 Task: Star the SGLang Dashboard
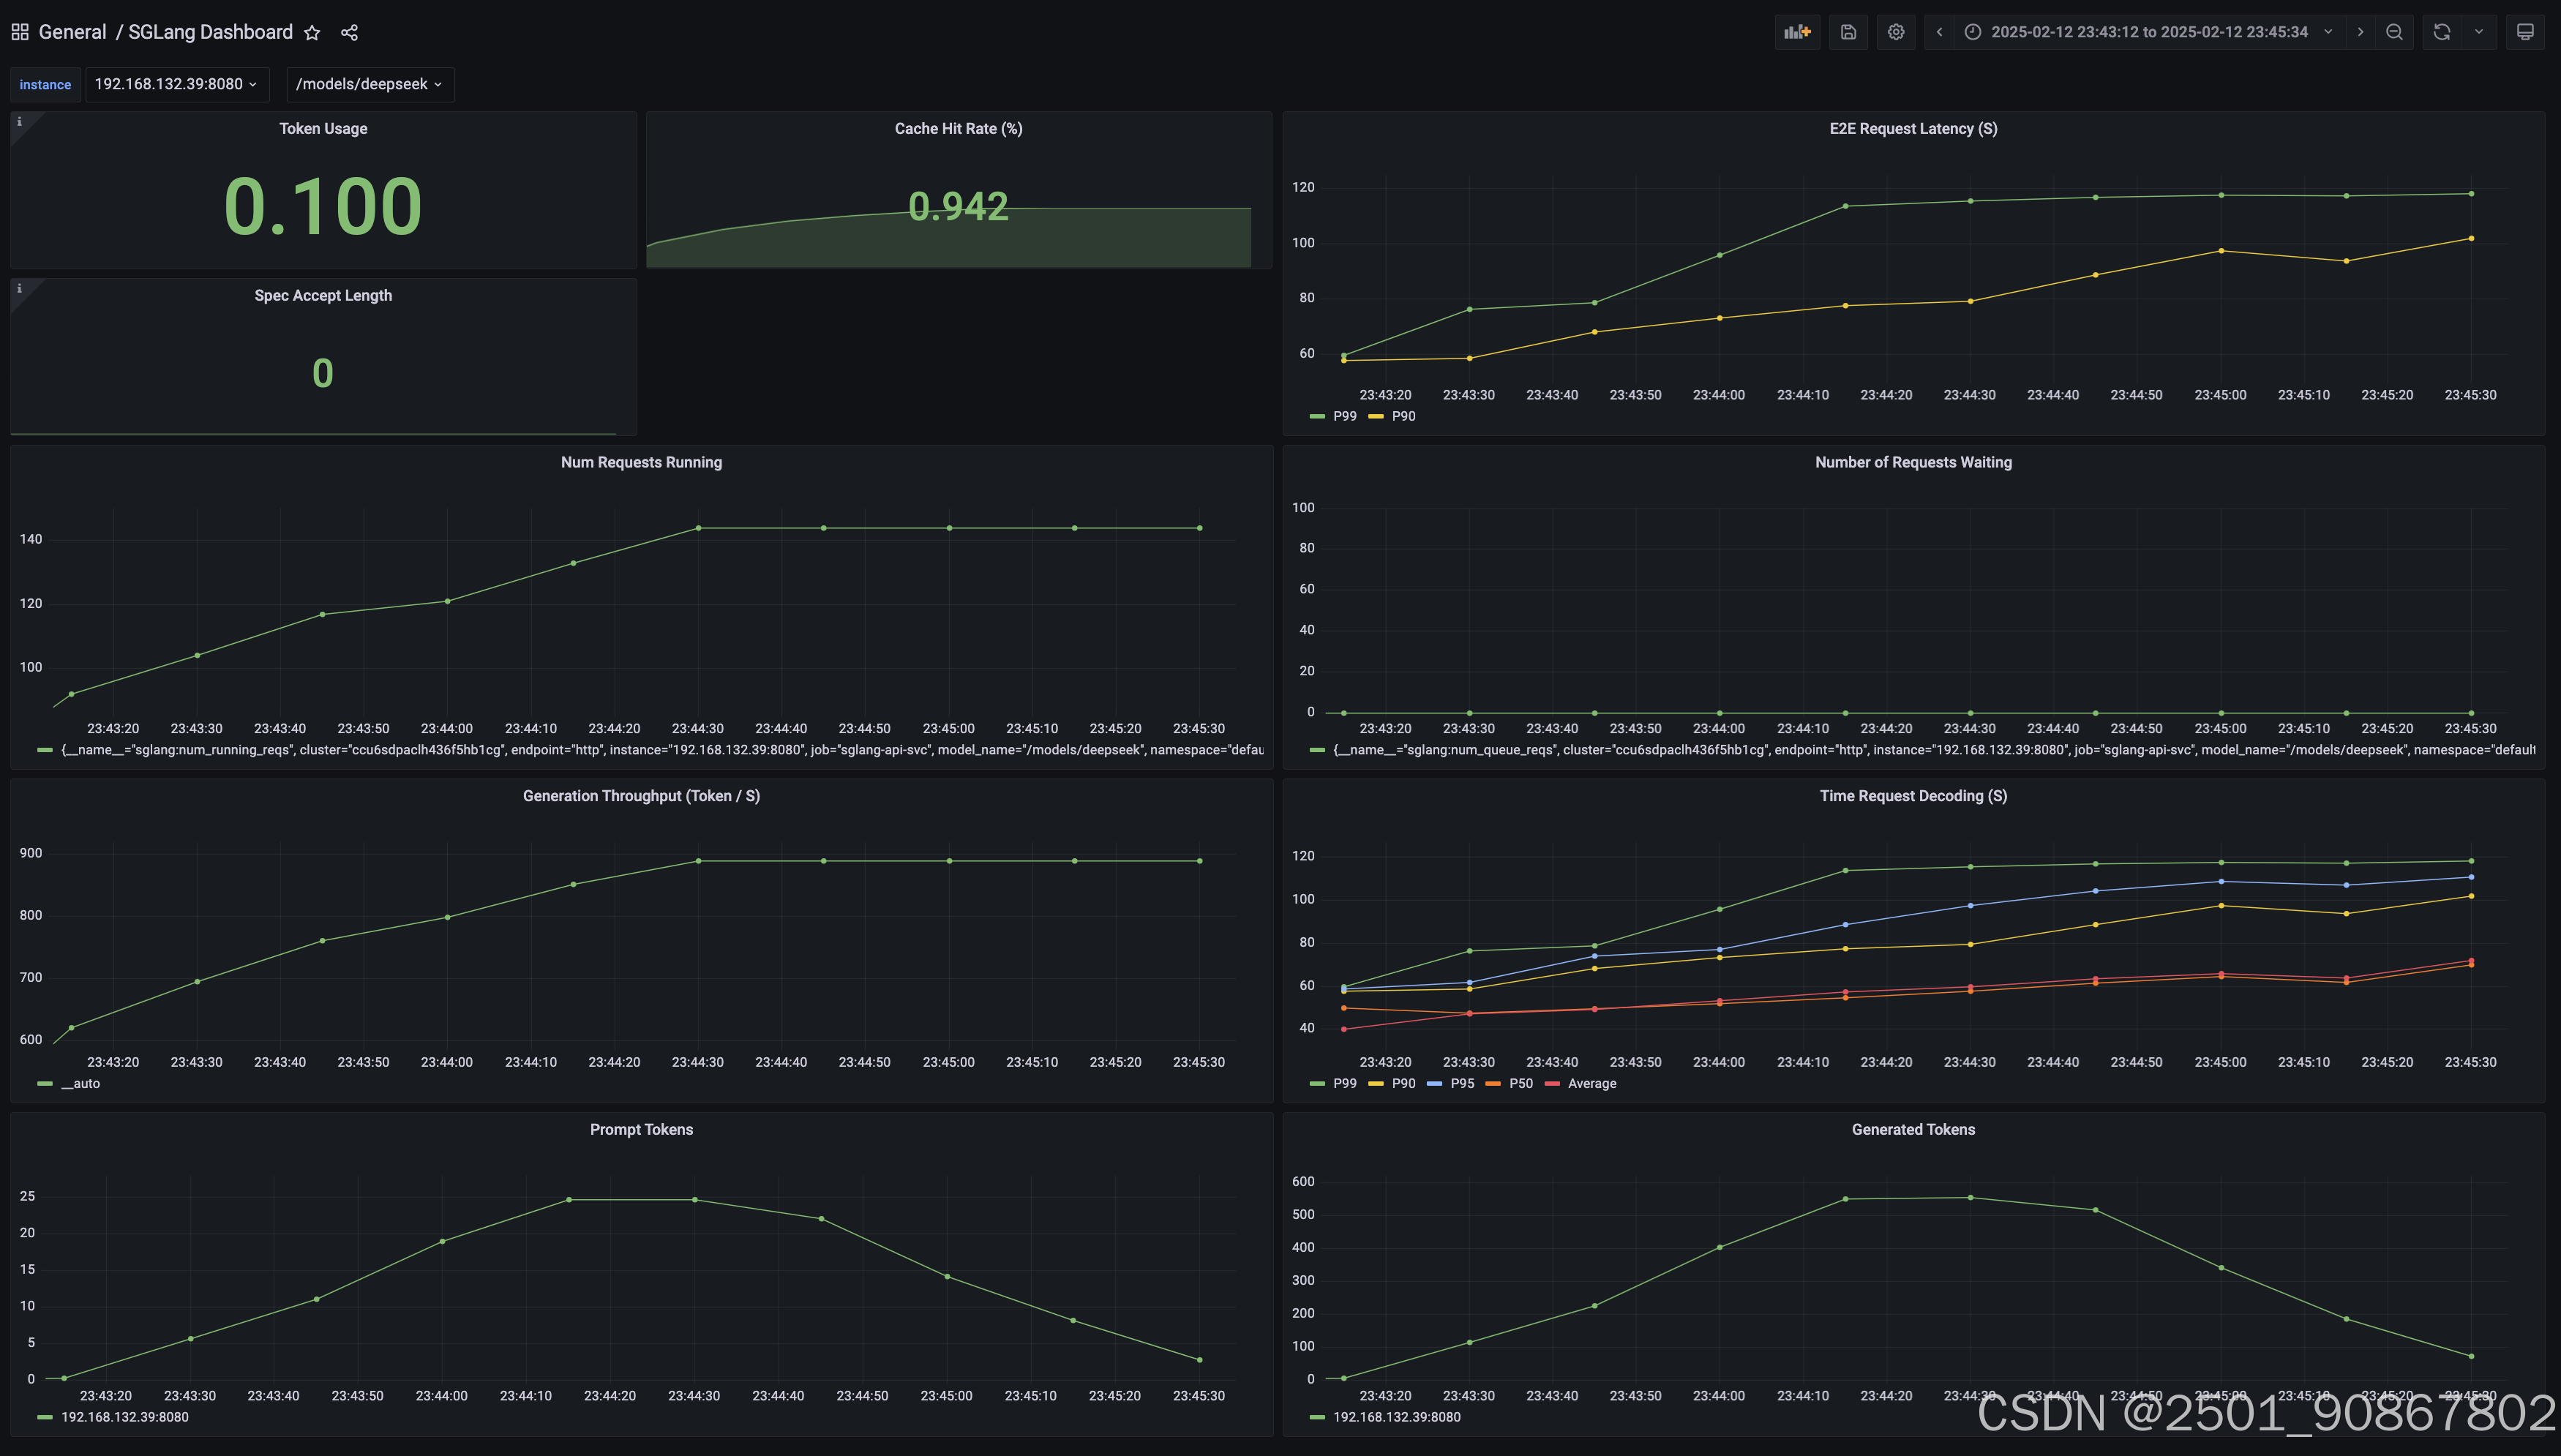tap(312, 33)
